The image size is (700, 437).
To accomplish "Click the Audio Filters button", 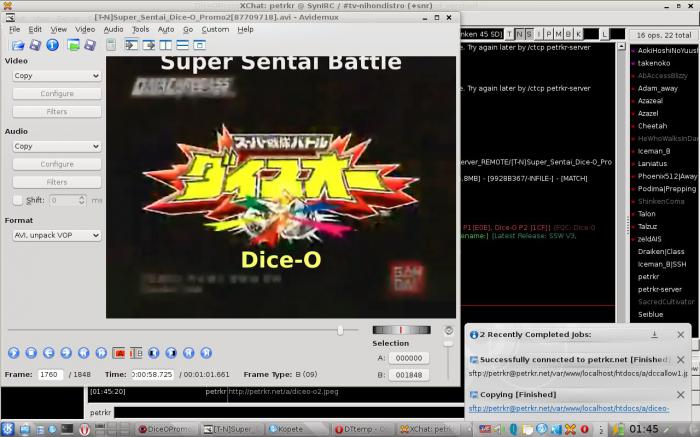I will pos(57,182).
